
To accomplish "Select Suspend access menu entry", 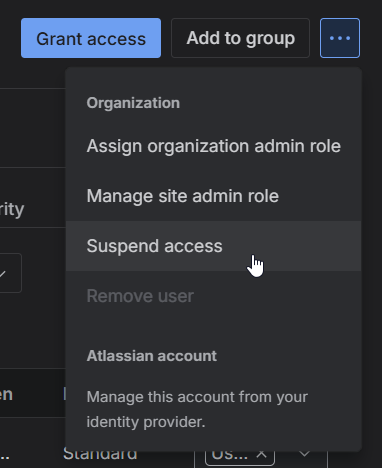I will (x=213, y=246).
